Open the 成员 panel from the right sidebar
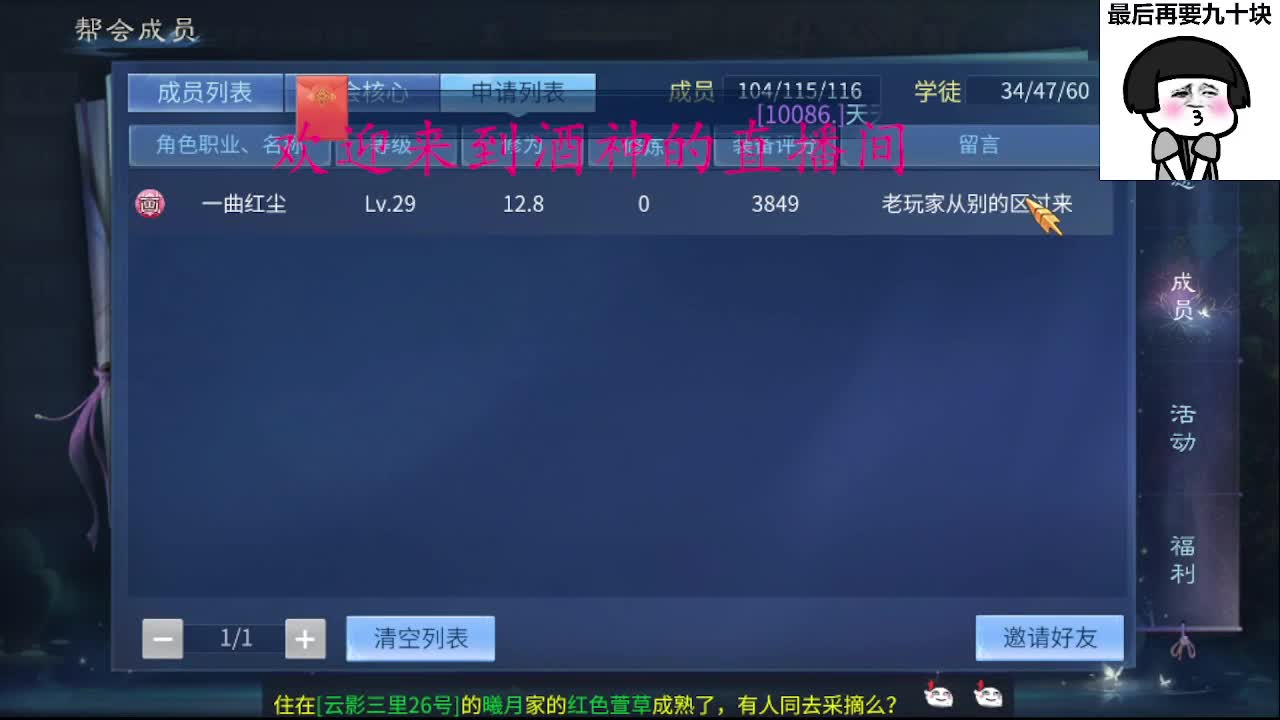Screen dimensions: 1280x720 [1180, 294]
